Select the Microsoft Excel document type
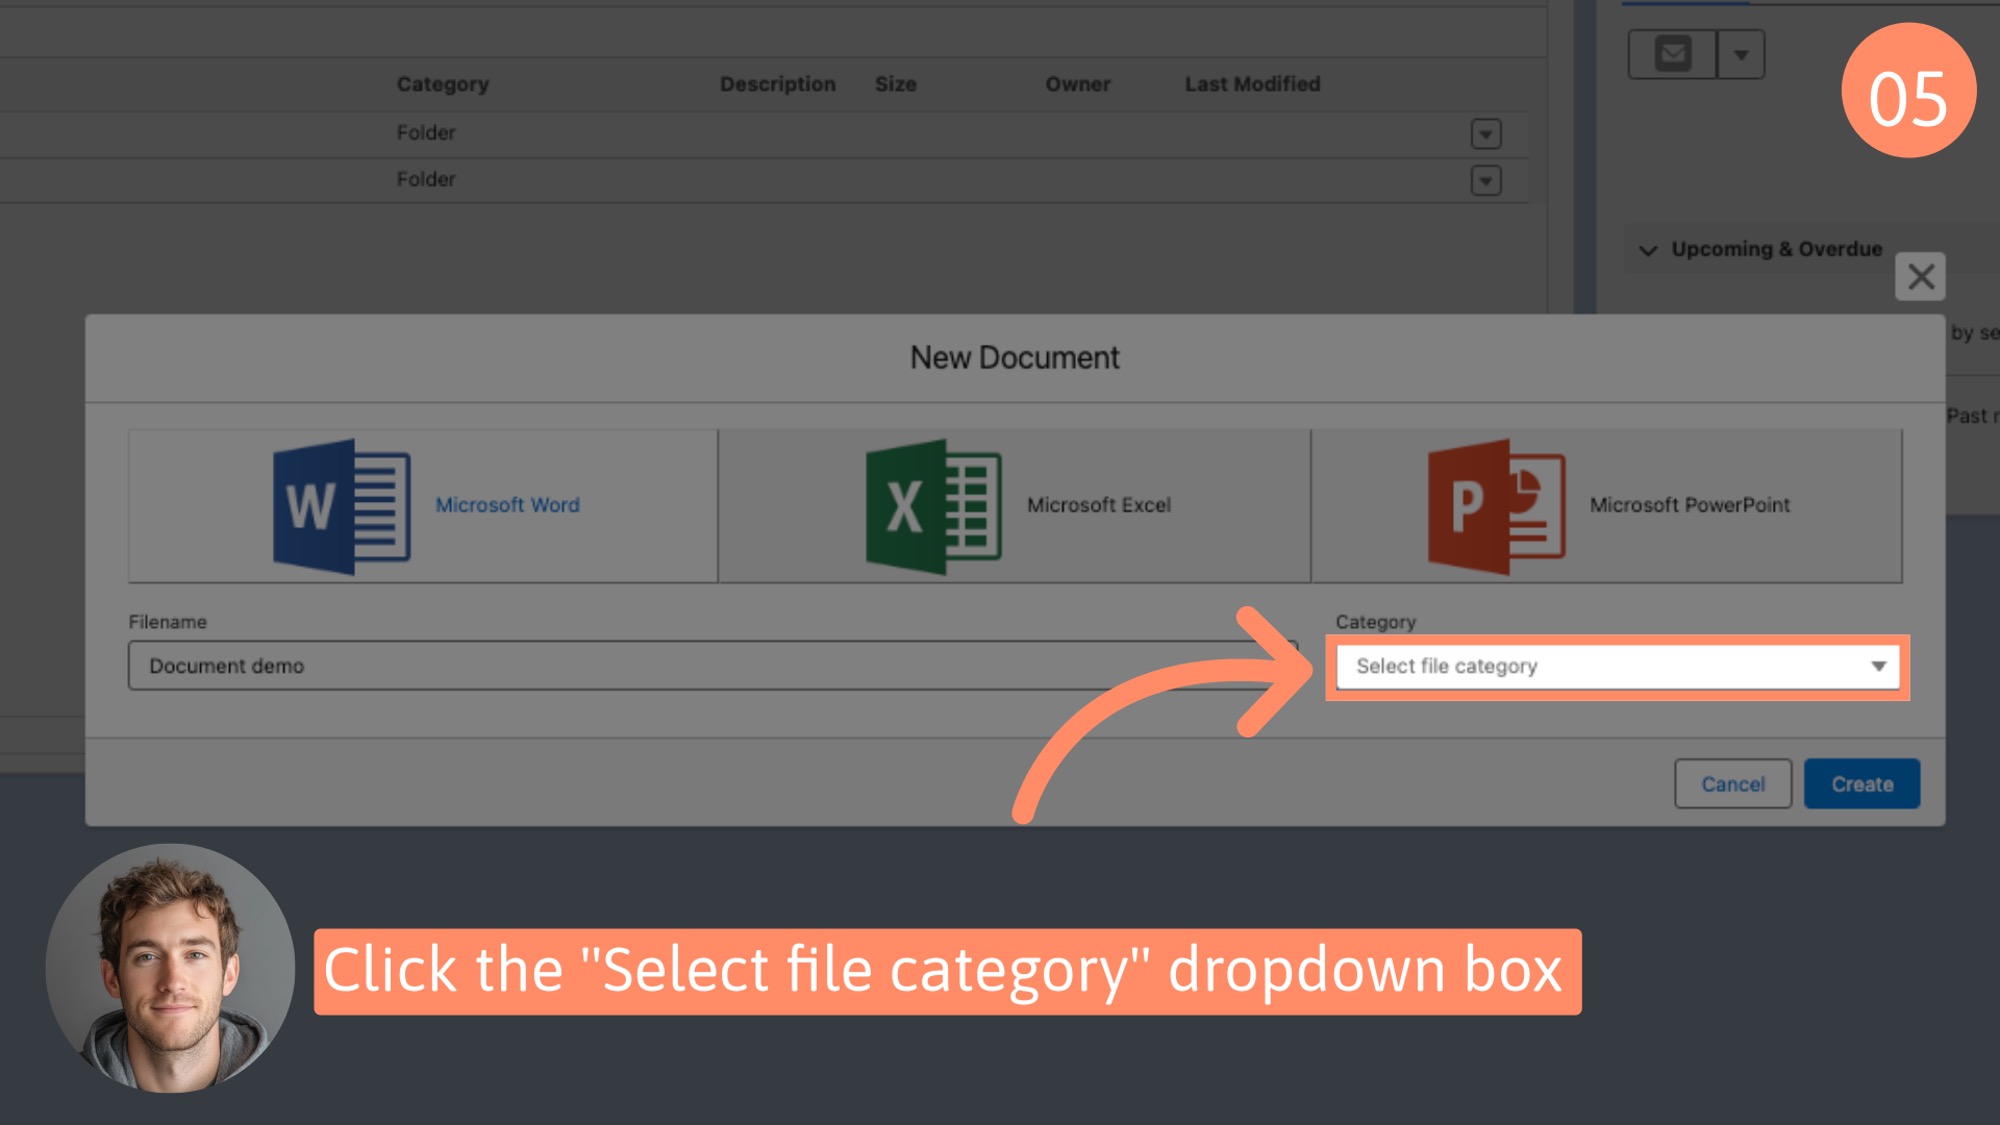The height and width of the screenshot is (1125, 2000). [x=1014, y=506]
